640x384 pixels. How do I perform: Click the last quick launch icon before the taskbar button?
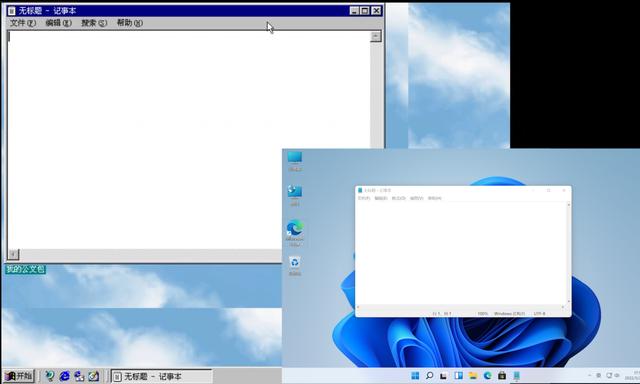tap(93, 376)
